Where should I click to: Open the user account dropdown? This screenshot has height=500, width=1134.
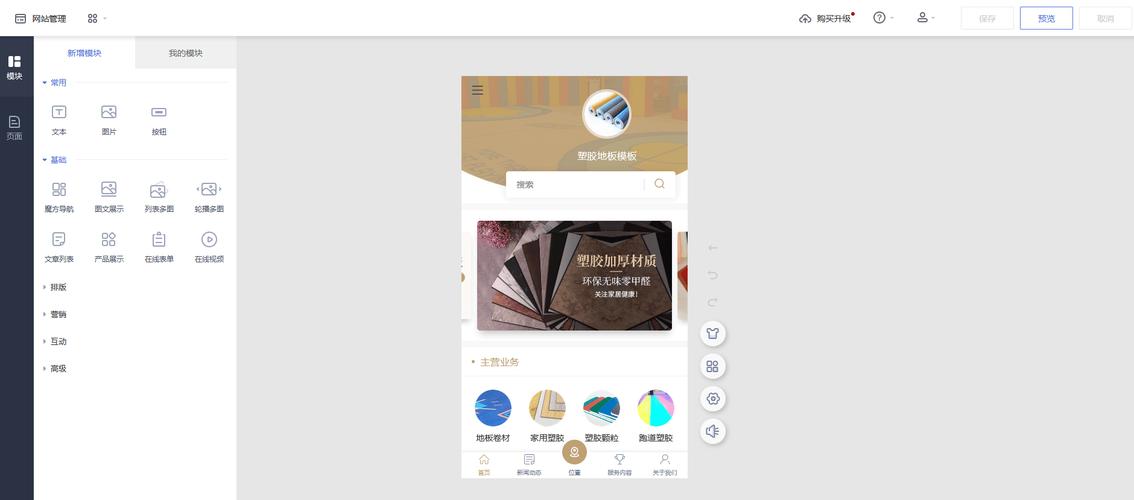coord(926,18)
